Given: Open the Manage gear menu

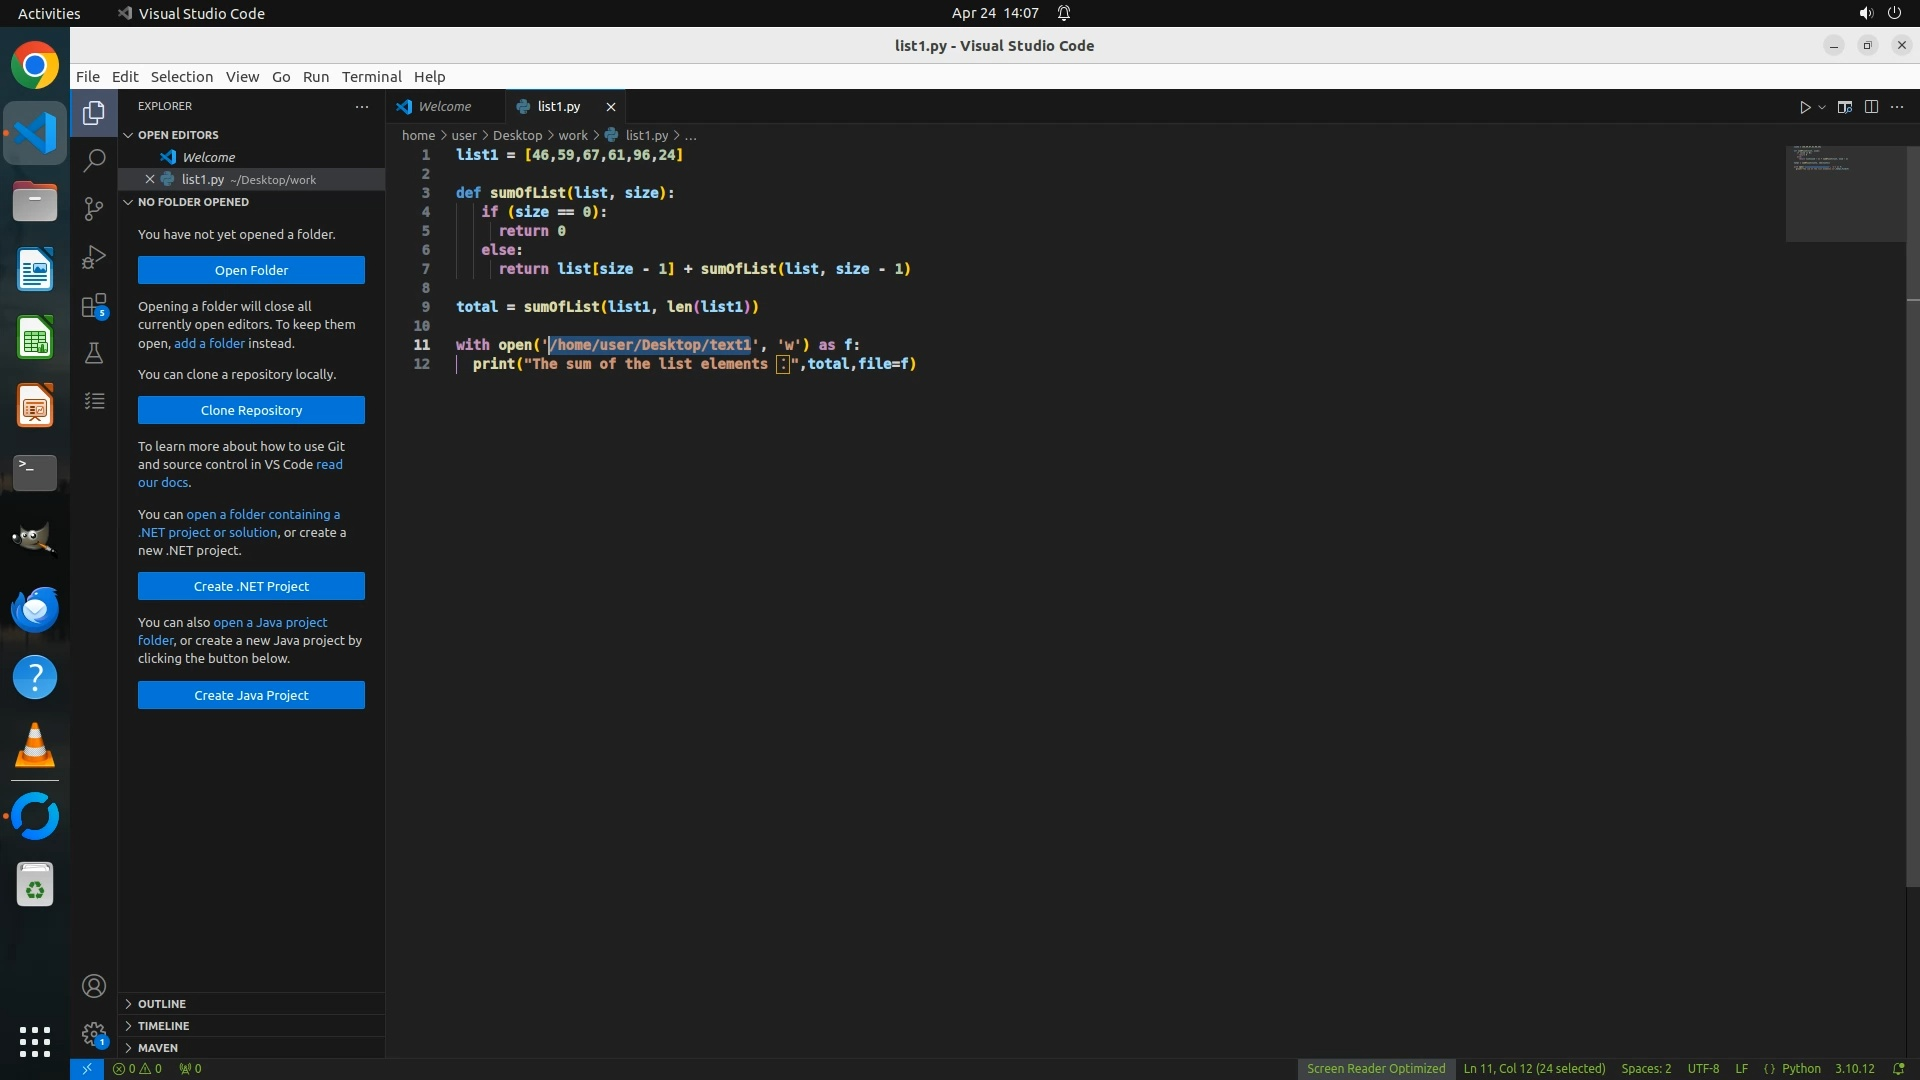Looking at the screenshot, I should pos(94,1034).
